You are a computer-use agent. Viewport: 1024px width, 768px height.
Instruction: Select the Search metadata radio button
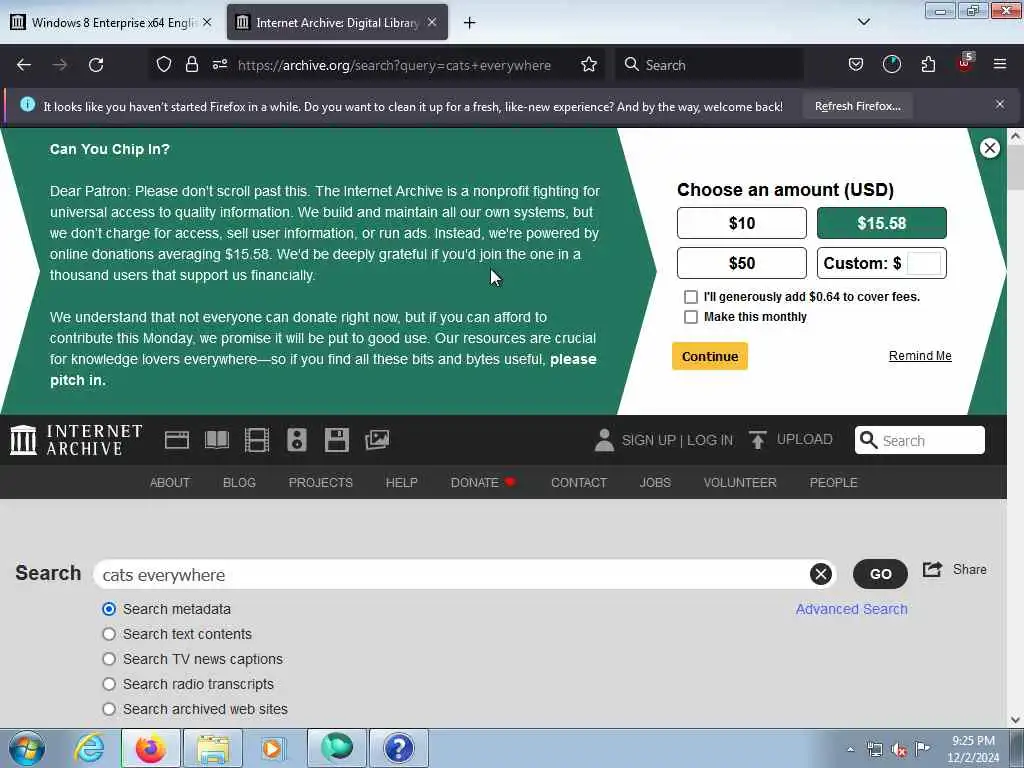(x=109, y=609)
